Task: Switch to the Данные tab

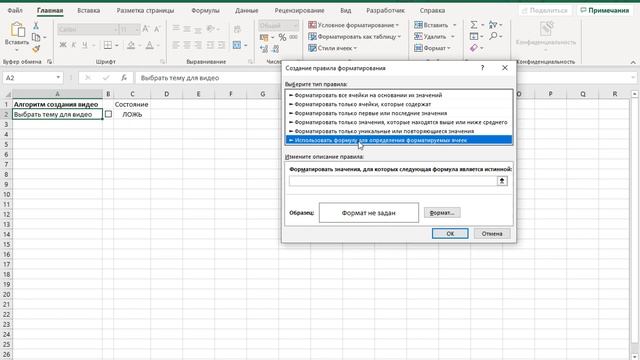Action: tap(247, 10)
